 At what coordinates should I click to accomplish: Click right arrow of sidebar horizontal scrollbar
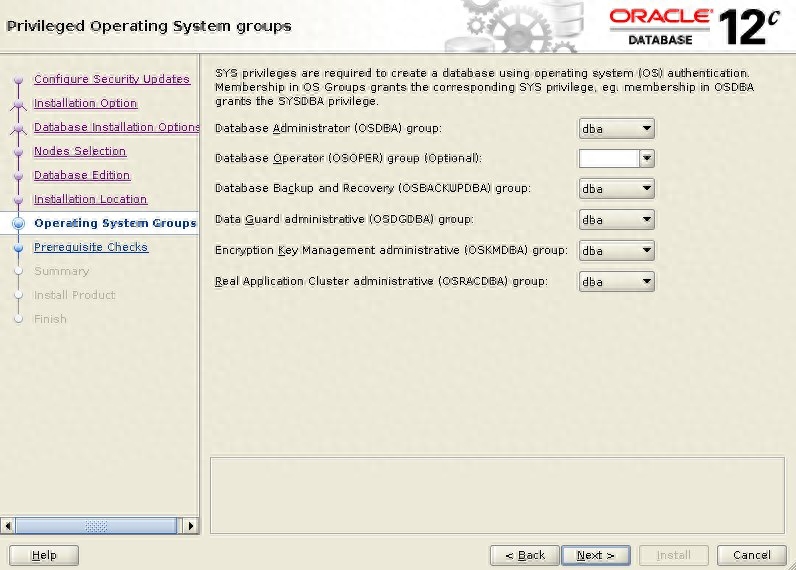click(191, 525)
